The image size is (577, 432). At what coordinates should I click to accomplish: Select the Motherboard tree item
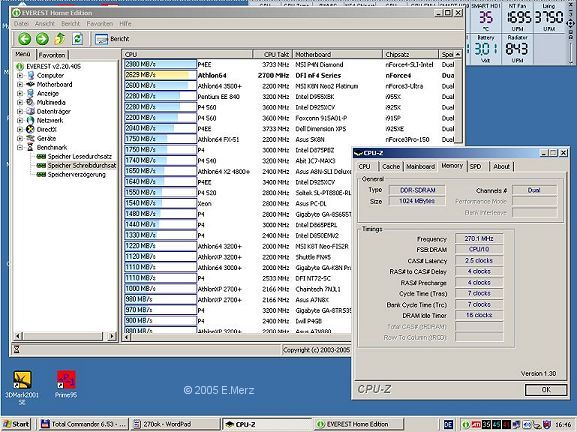(x=54, y=84)
